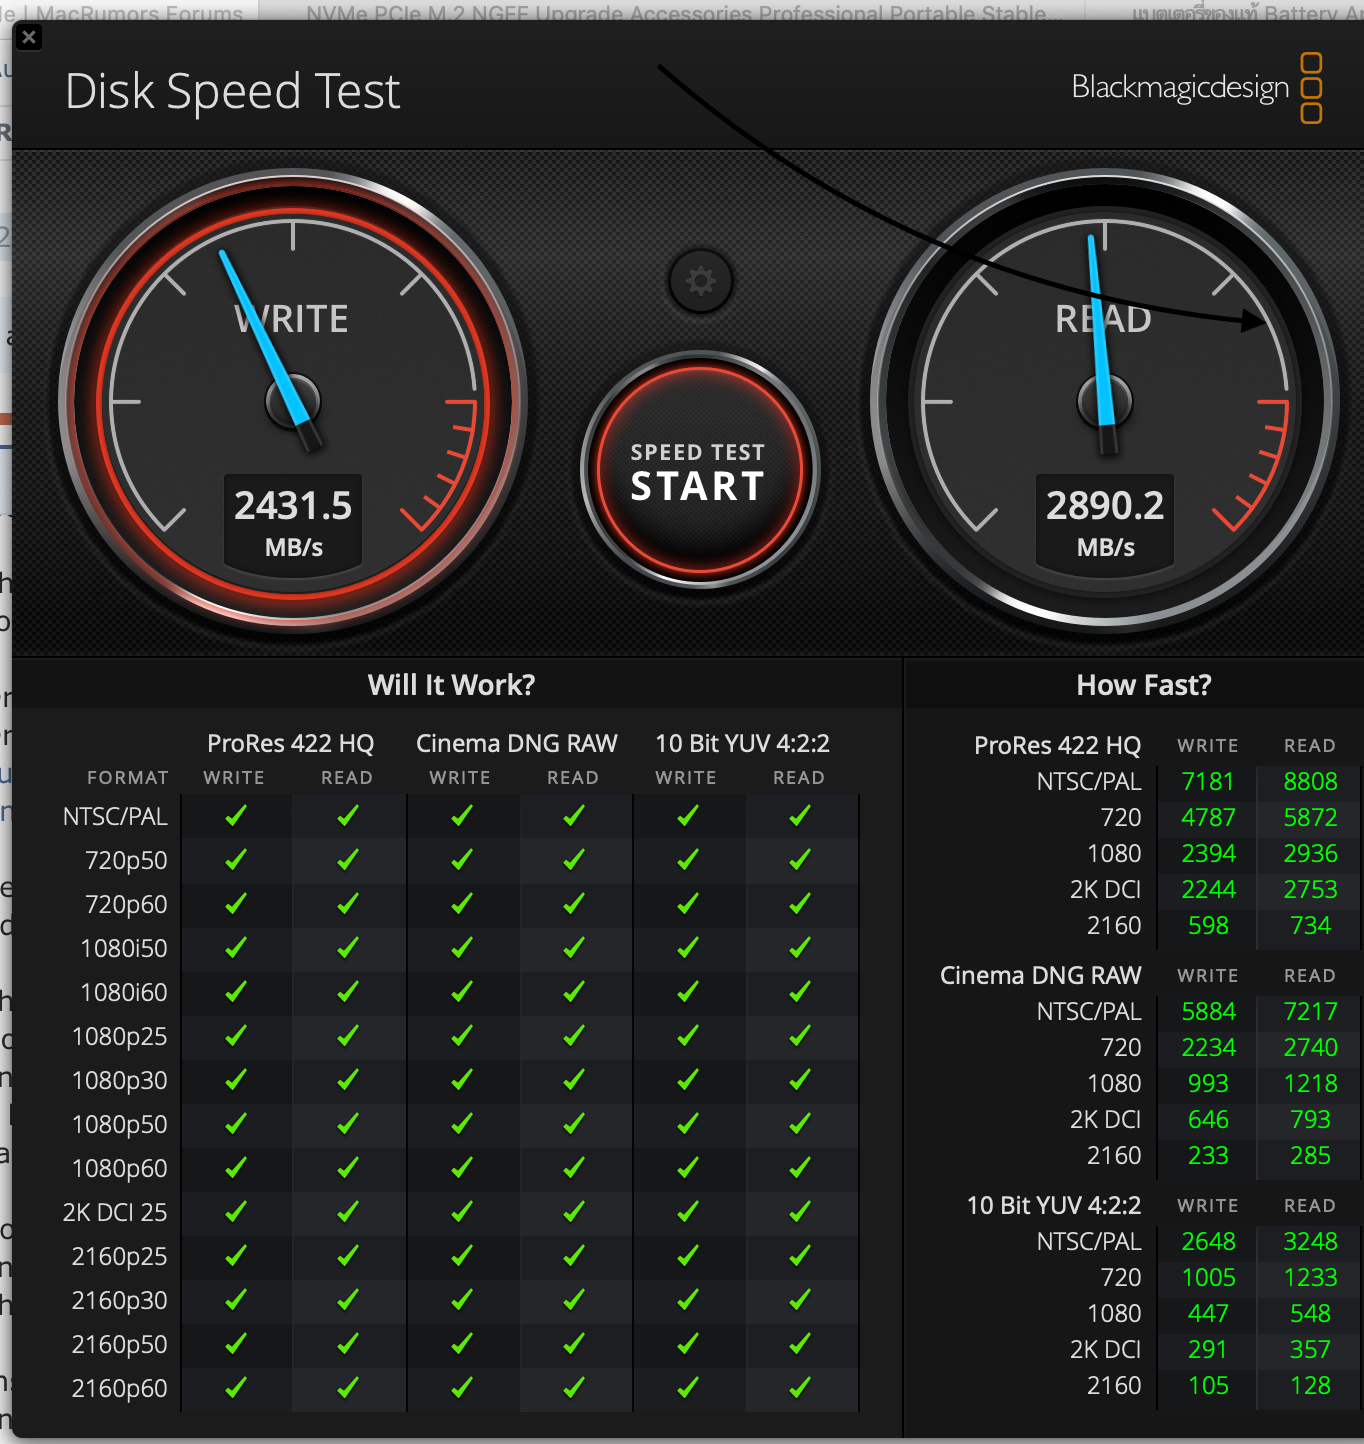Click the Cinema DNG read checkmark for 2K DCI 25
The width and height of the screenshot is (1364, 1444).
[x=574, y=1212]
